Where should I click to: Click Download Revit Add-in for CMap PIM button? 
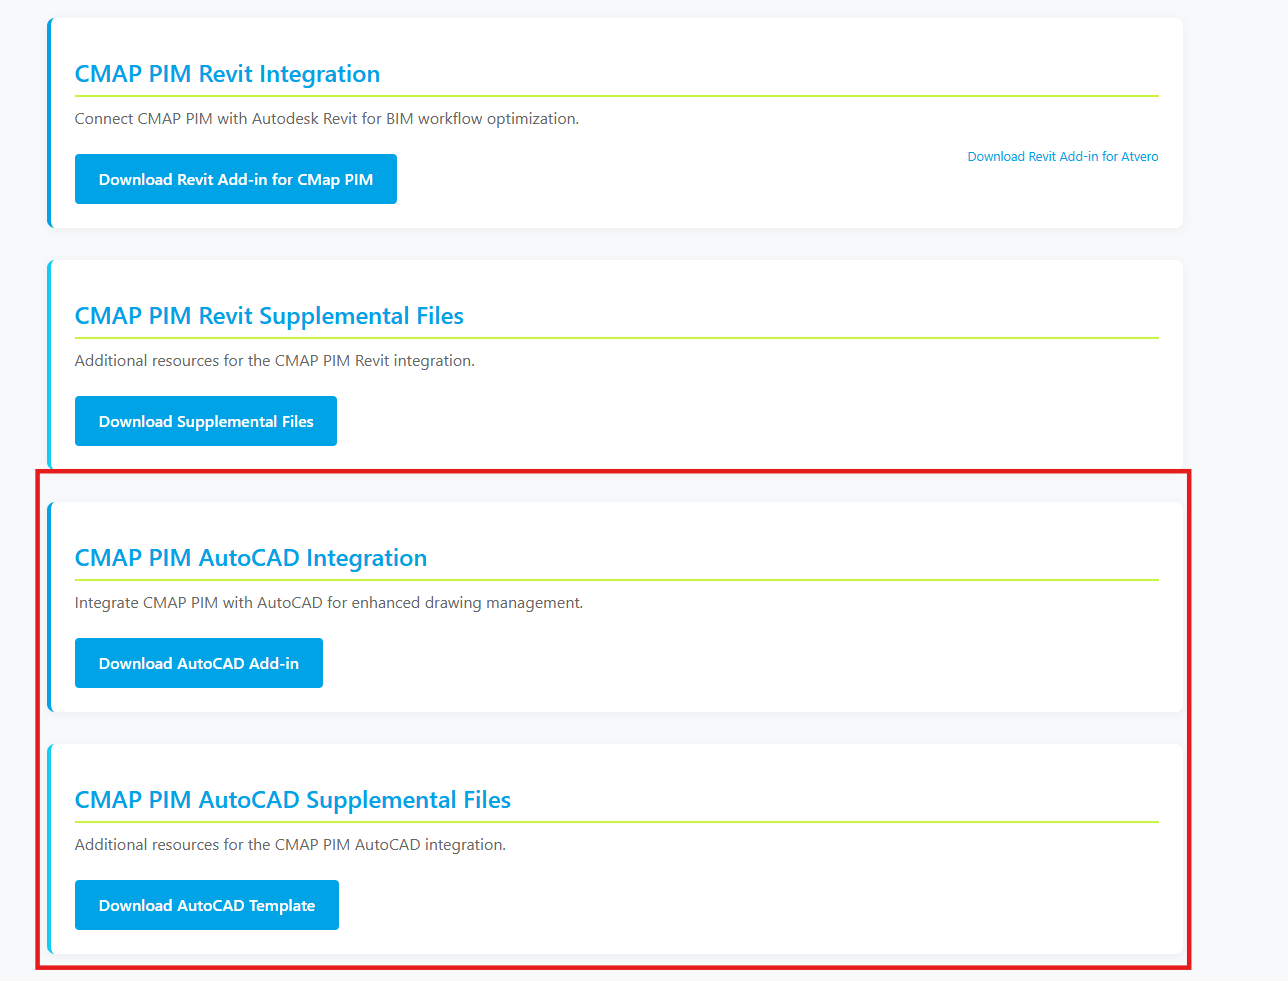click(x=236, y=179)
